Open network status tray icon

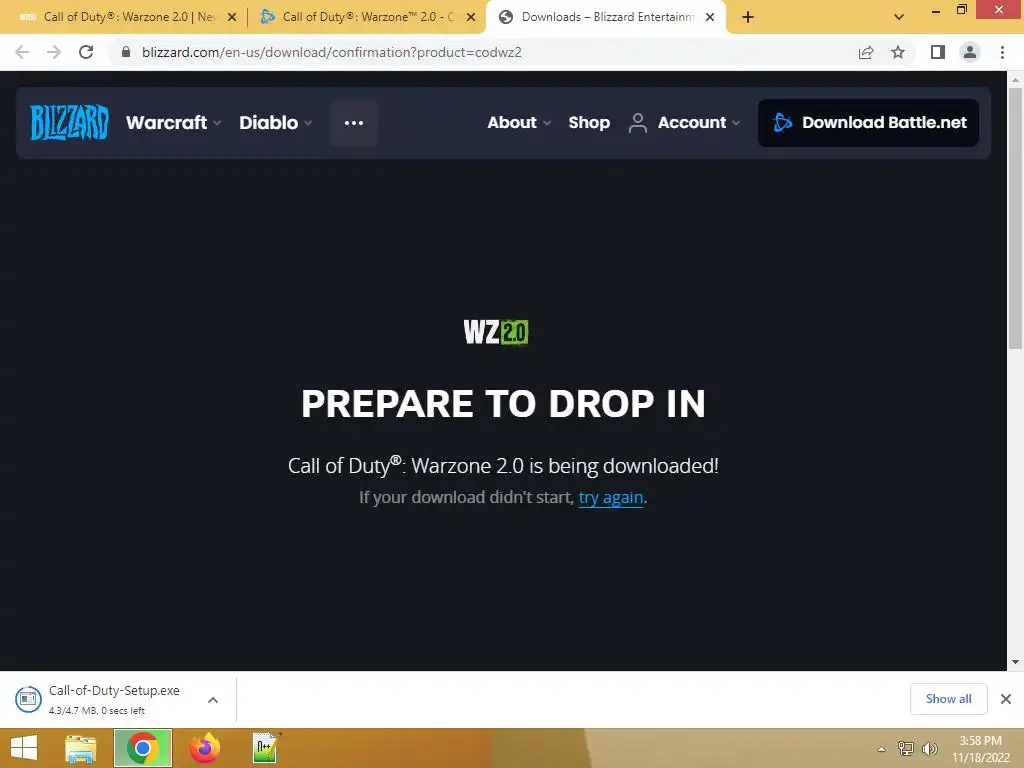click(x=906, y=748)
